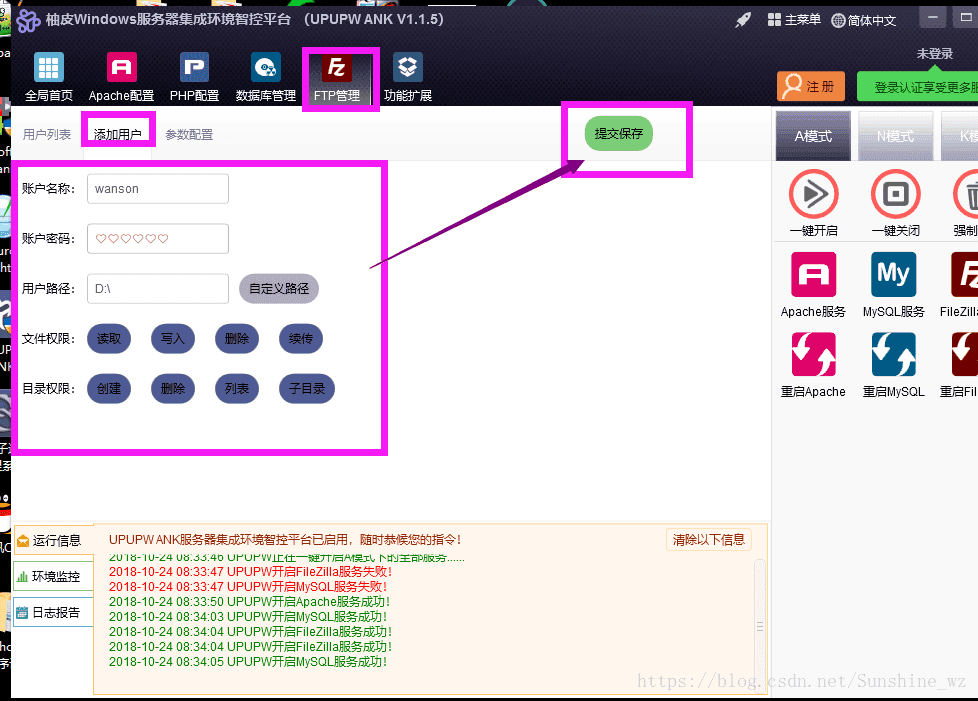The width and height of the screenshot is (978, 701).
Task: Click the 注册 register button
Action: (811, 86)
